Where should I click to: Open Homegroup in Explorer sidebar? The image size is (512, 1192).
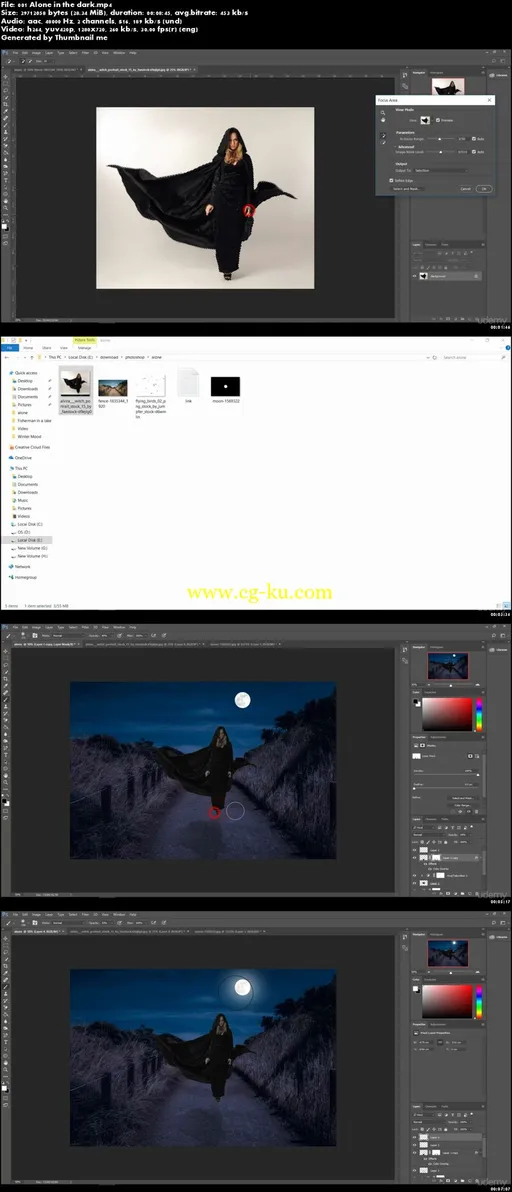click(x=24, y=577)
